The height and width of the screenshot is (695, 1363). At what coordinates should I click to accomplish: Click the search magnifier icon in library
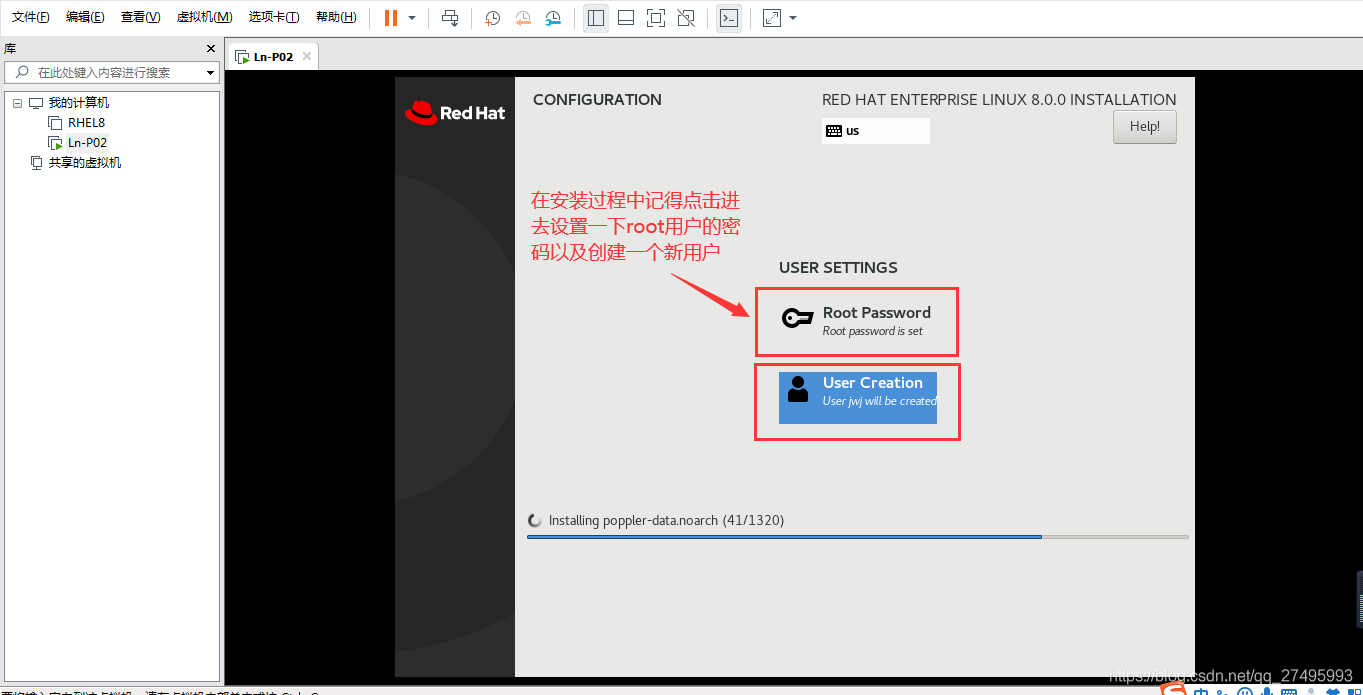[x=22, y=72]
